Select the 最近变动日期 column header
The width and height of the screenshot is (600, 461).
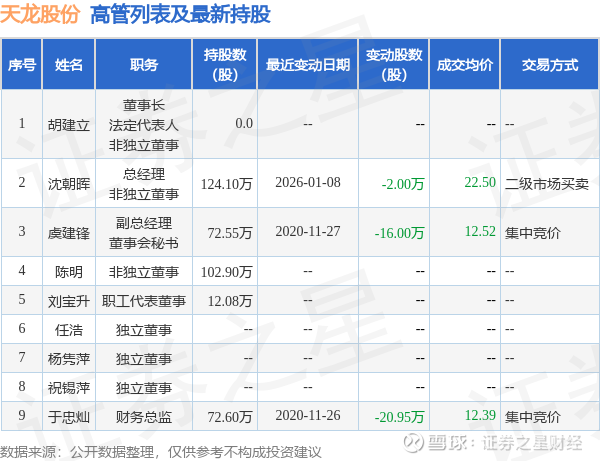coord(308,64)
